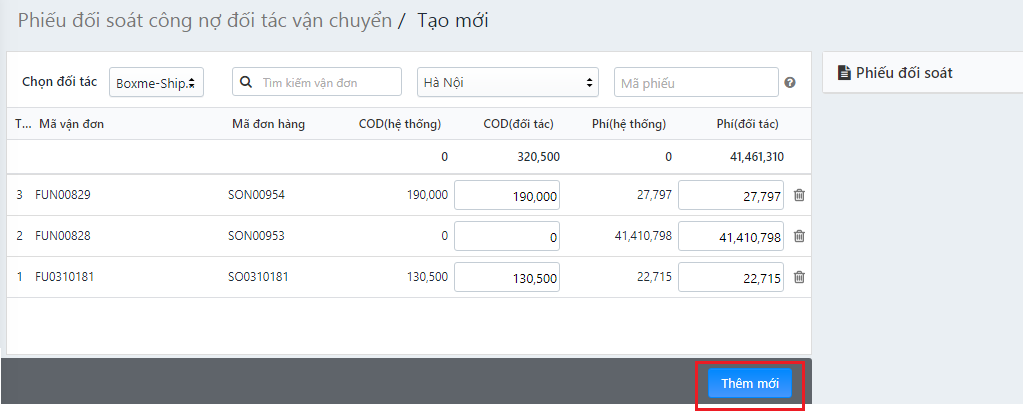Edit partner fee field showing 41,410,798
1023x414 pixels.
[731, 236]
